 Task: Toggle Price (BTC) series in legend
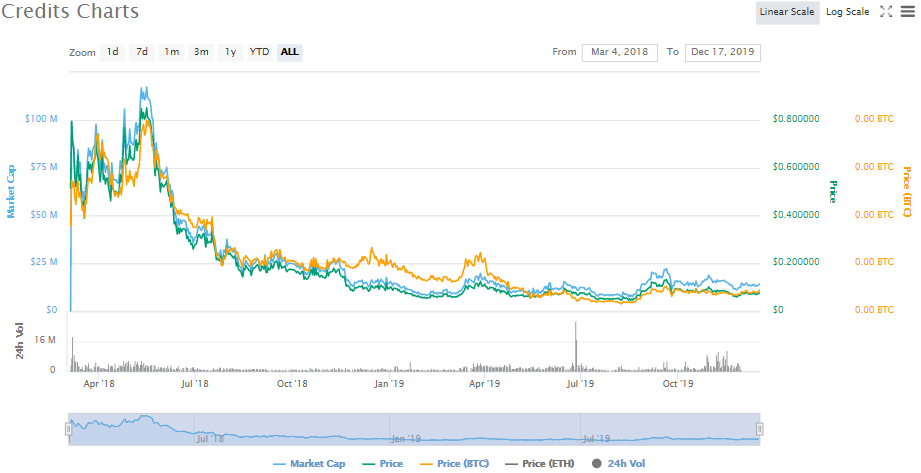click(455, 464)
